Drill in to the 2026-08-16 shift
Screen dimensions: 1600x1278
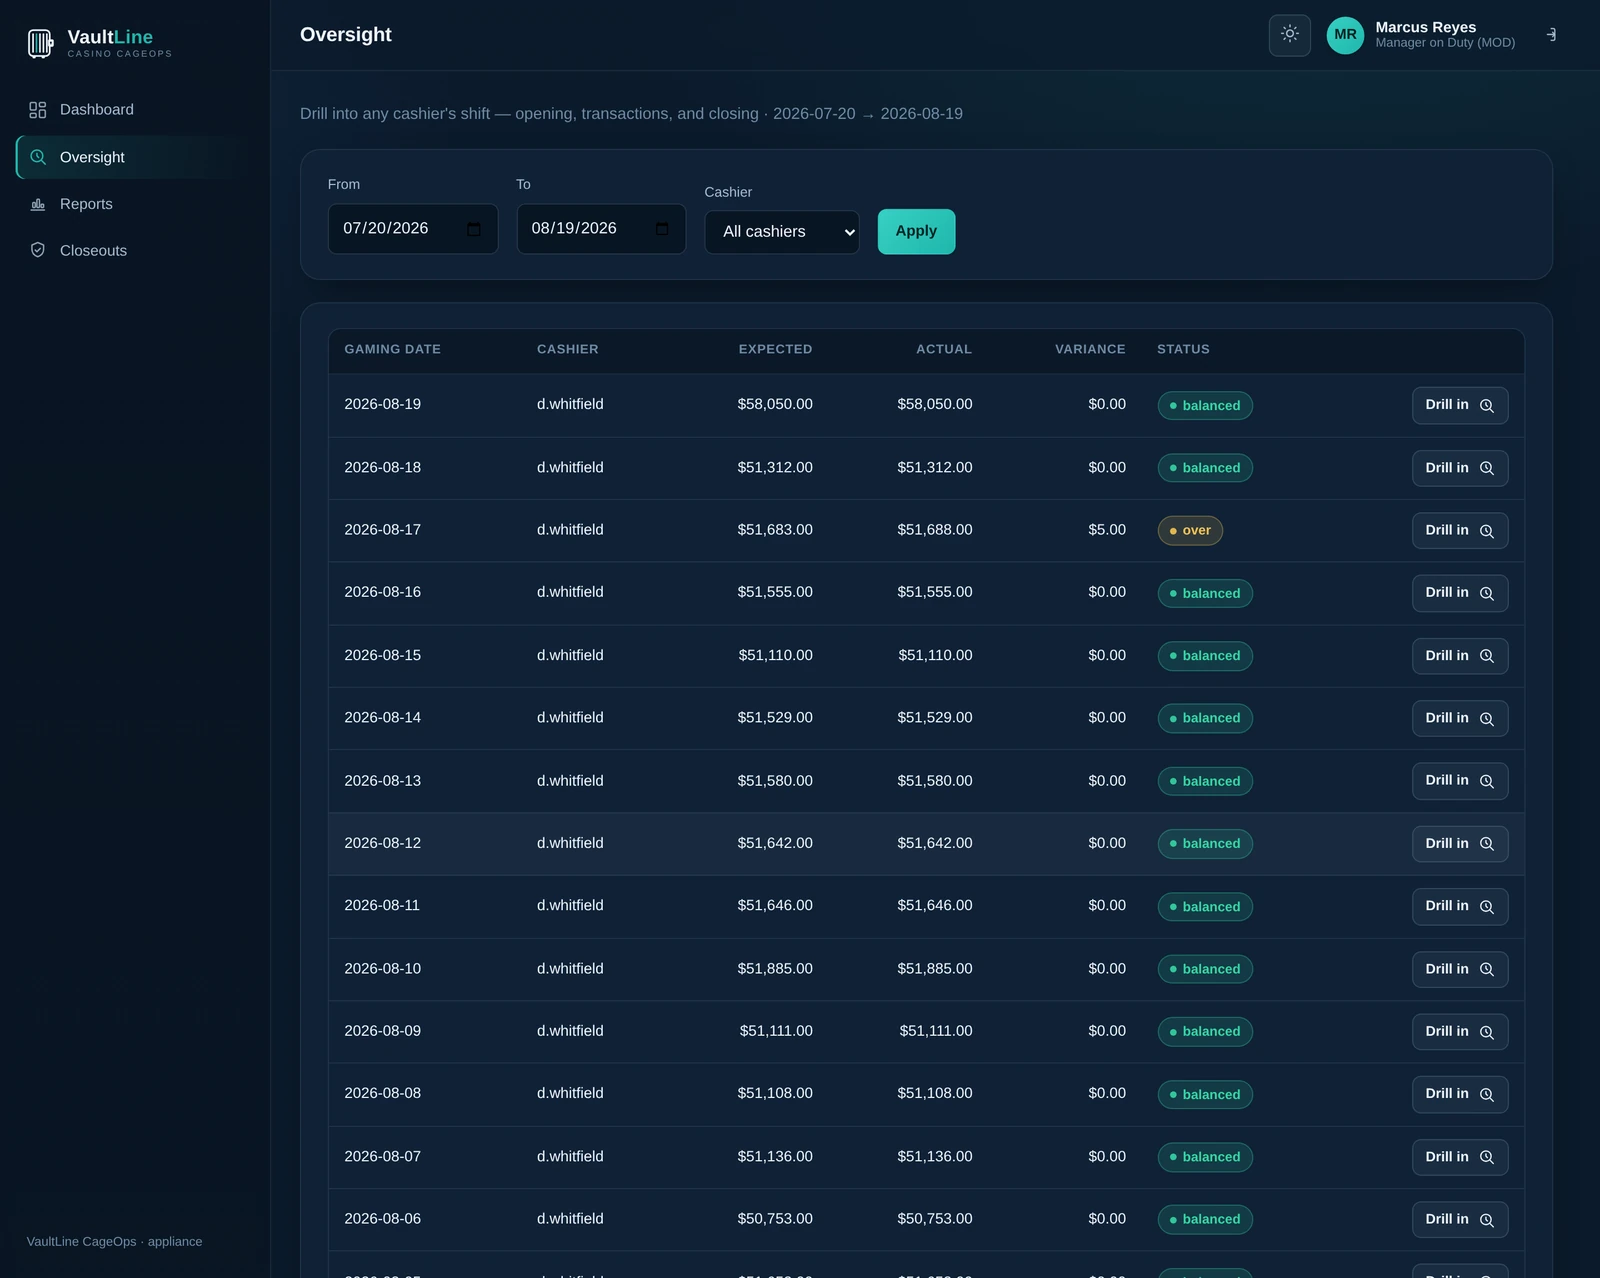point(1460,593)
